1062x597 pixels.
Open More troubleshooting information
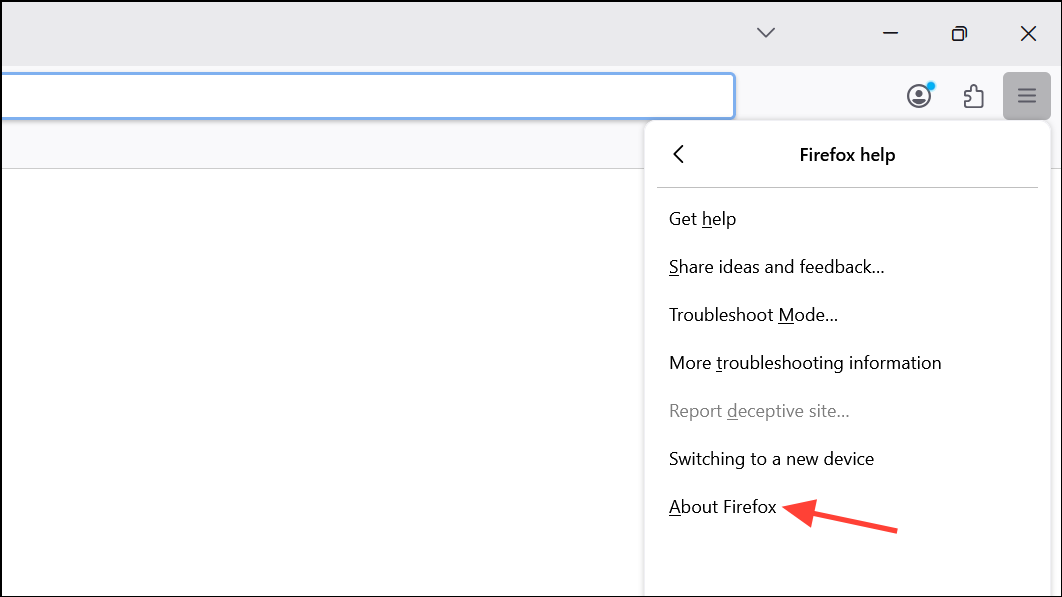(805, 363)
